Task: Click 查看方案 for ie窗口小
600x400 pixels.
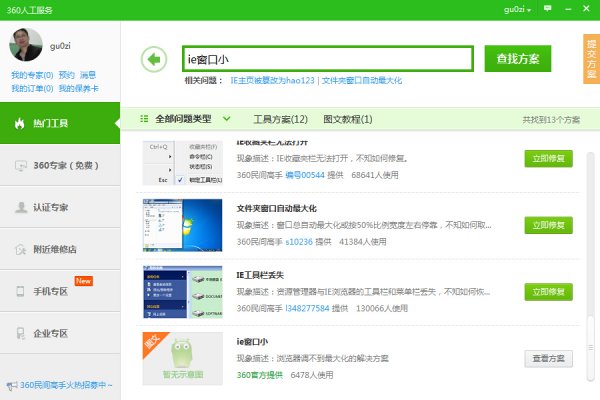Action: click(548, 359)
